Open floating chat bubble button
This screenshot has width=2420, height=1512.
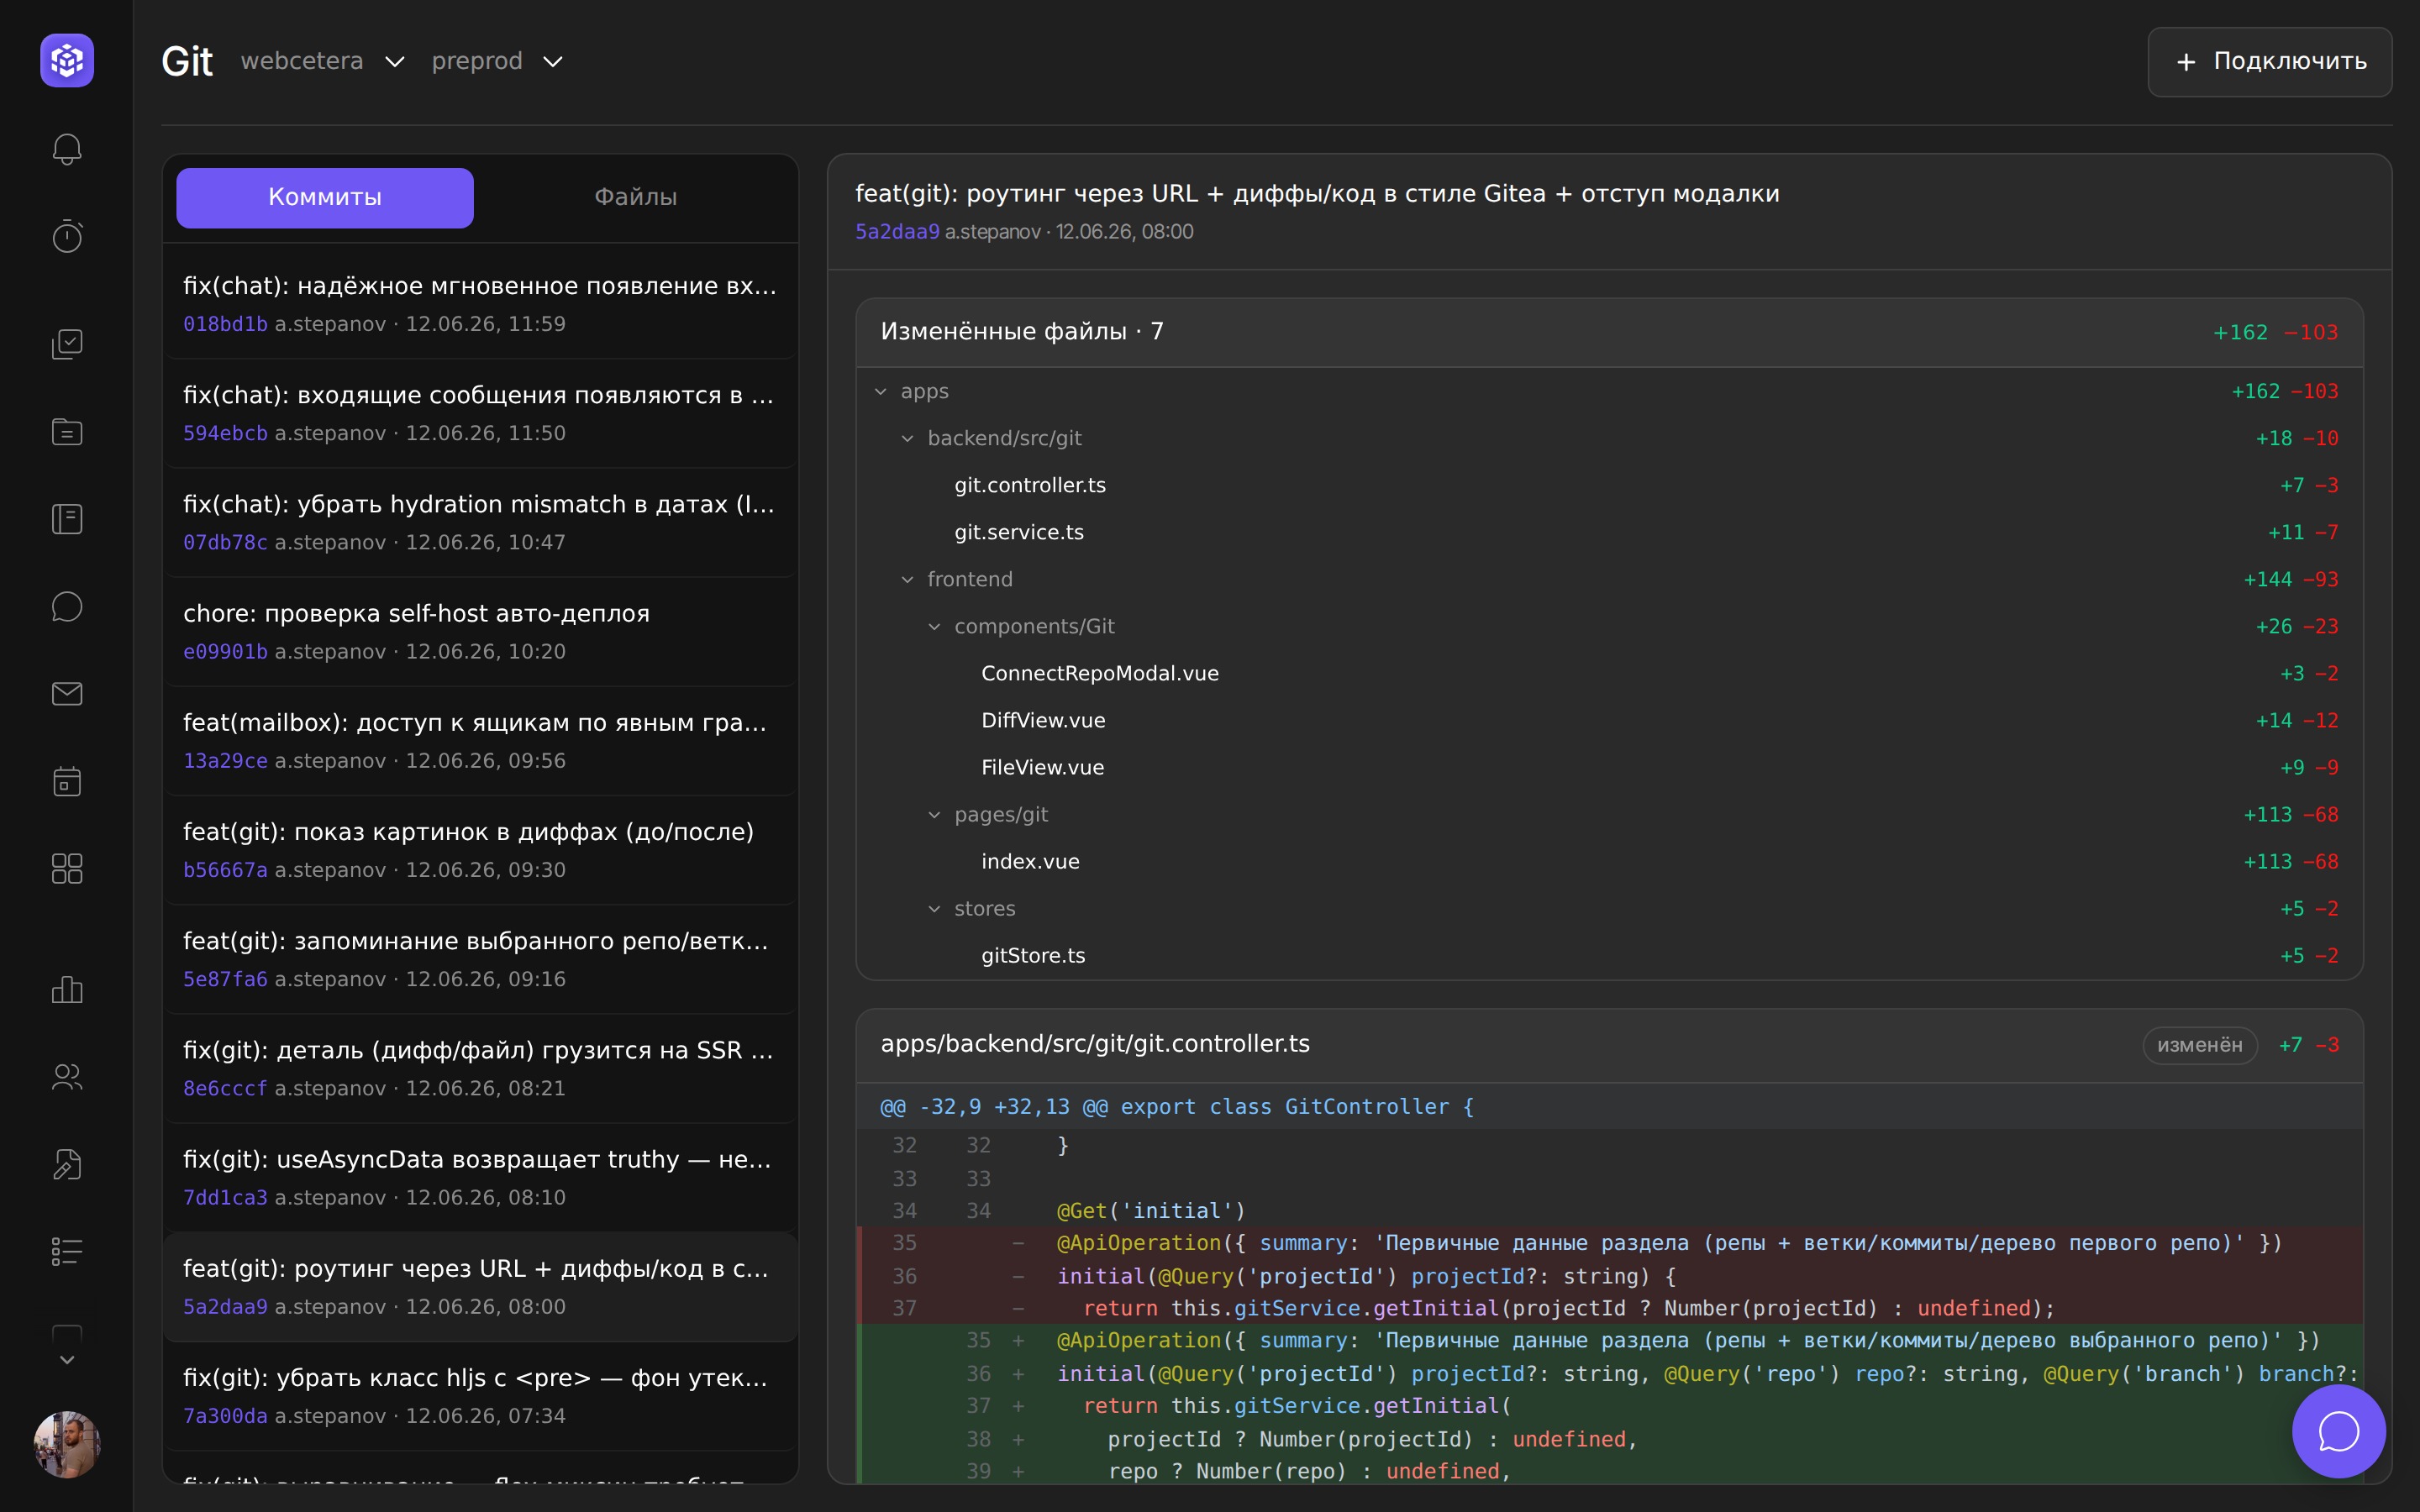pyautogui.click(x=2338, y=1431)
